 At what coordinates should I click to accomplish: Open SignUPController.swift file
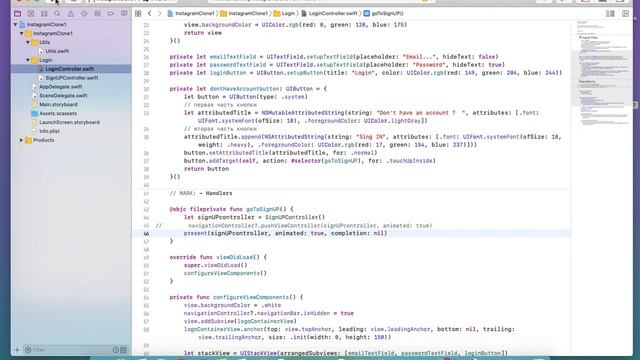71,78
